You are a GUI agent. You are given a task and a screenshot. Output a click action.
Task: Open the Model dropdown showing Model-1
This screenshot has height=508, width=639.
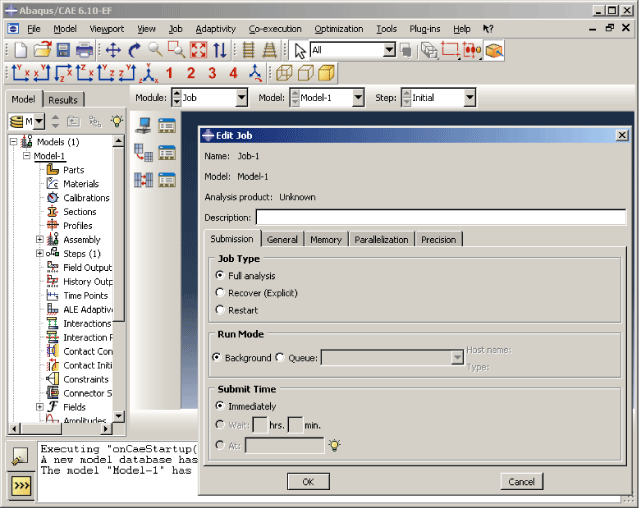(358, 98)
